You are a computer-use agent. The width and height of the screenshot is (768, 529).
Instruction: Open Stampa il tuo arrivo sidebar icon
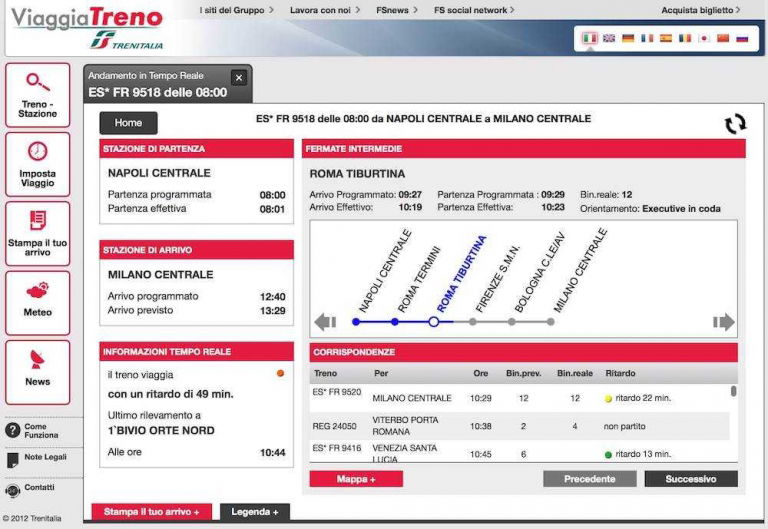tap(38, 234)
